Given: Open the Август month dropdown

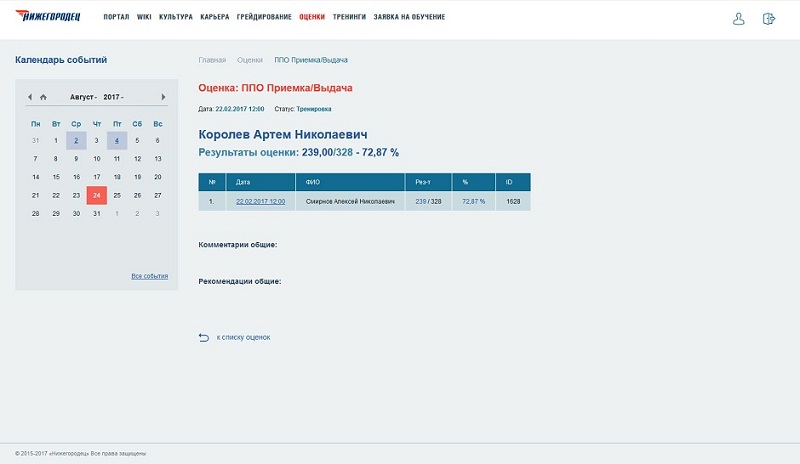Looking at the screenshot, I should 83,97.
